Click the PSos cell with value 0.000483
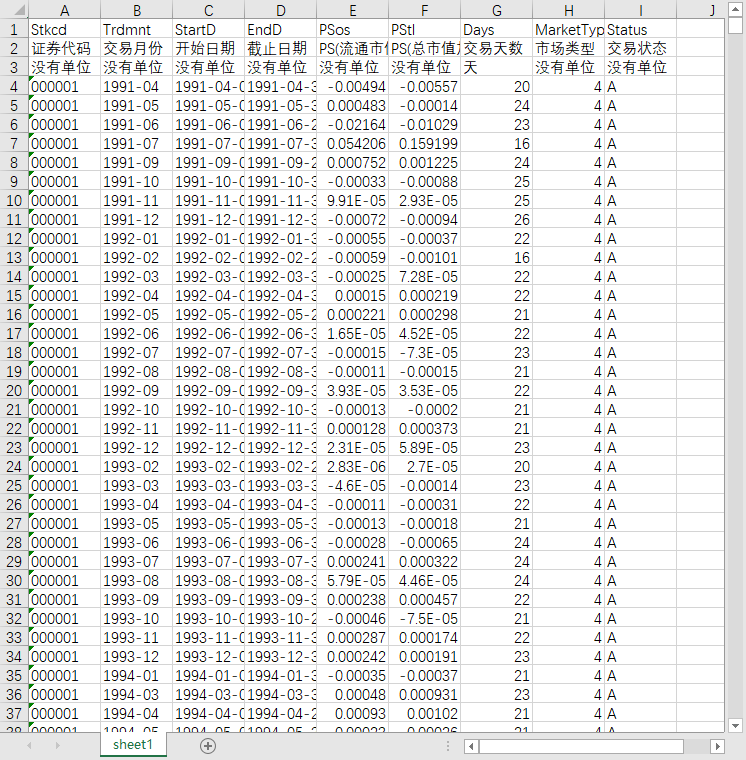 pyautogui.click(x=352, y=106)
